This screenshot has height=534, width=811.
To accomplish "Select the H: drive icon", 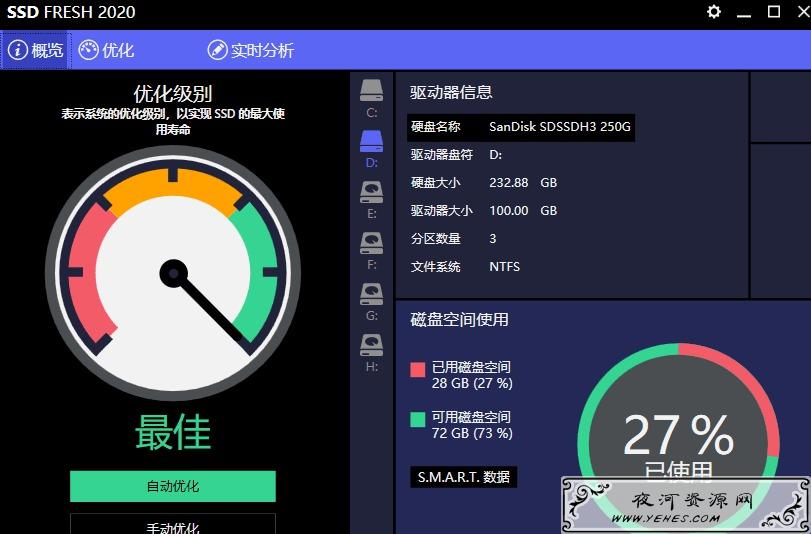I will [371, 345].
